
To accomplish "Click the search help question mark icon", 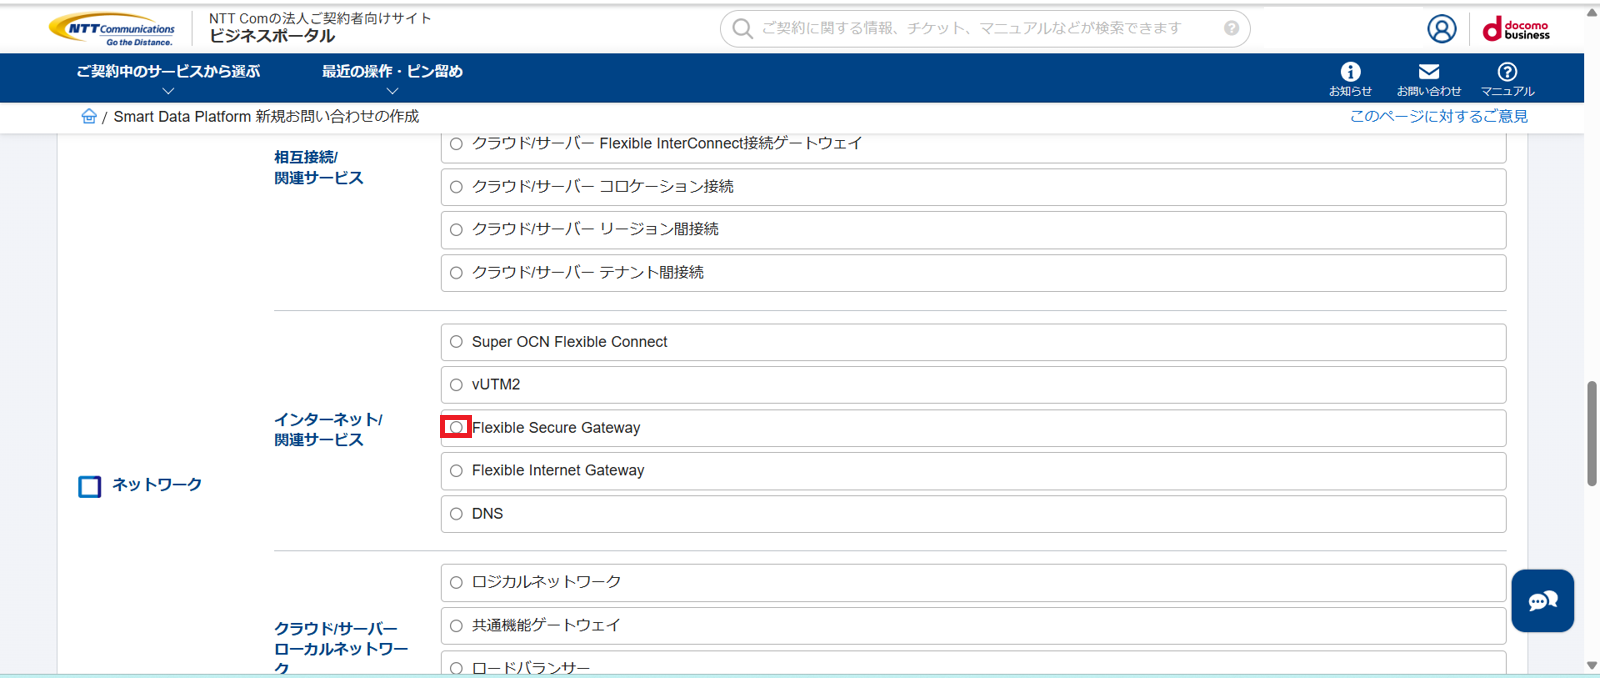I will pos(1231,28).
